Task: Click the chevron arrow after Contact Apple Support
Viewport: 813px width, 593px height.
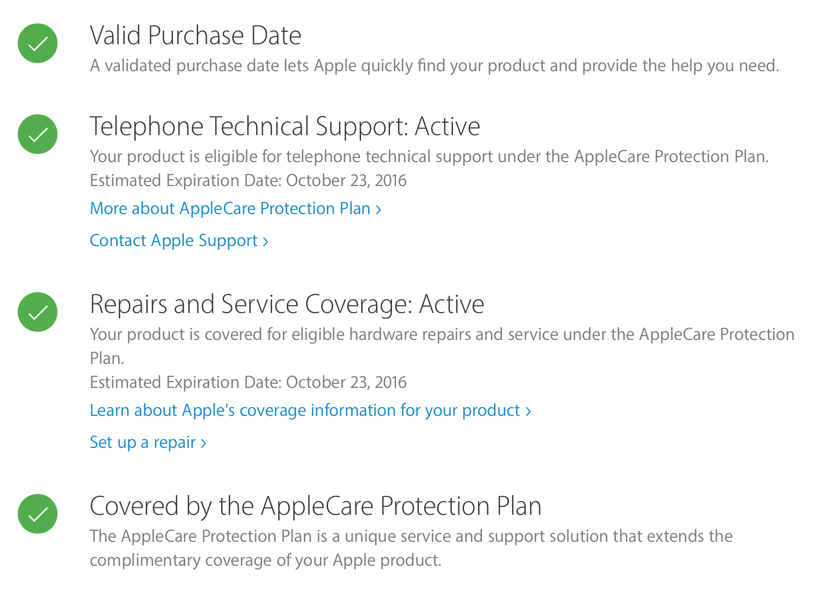Action: click(x=266, y=242)
